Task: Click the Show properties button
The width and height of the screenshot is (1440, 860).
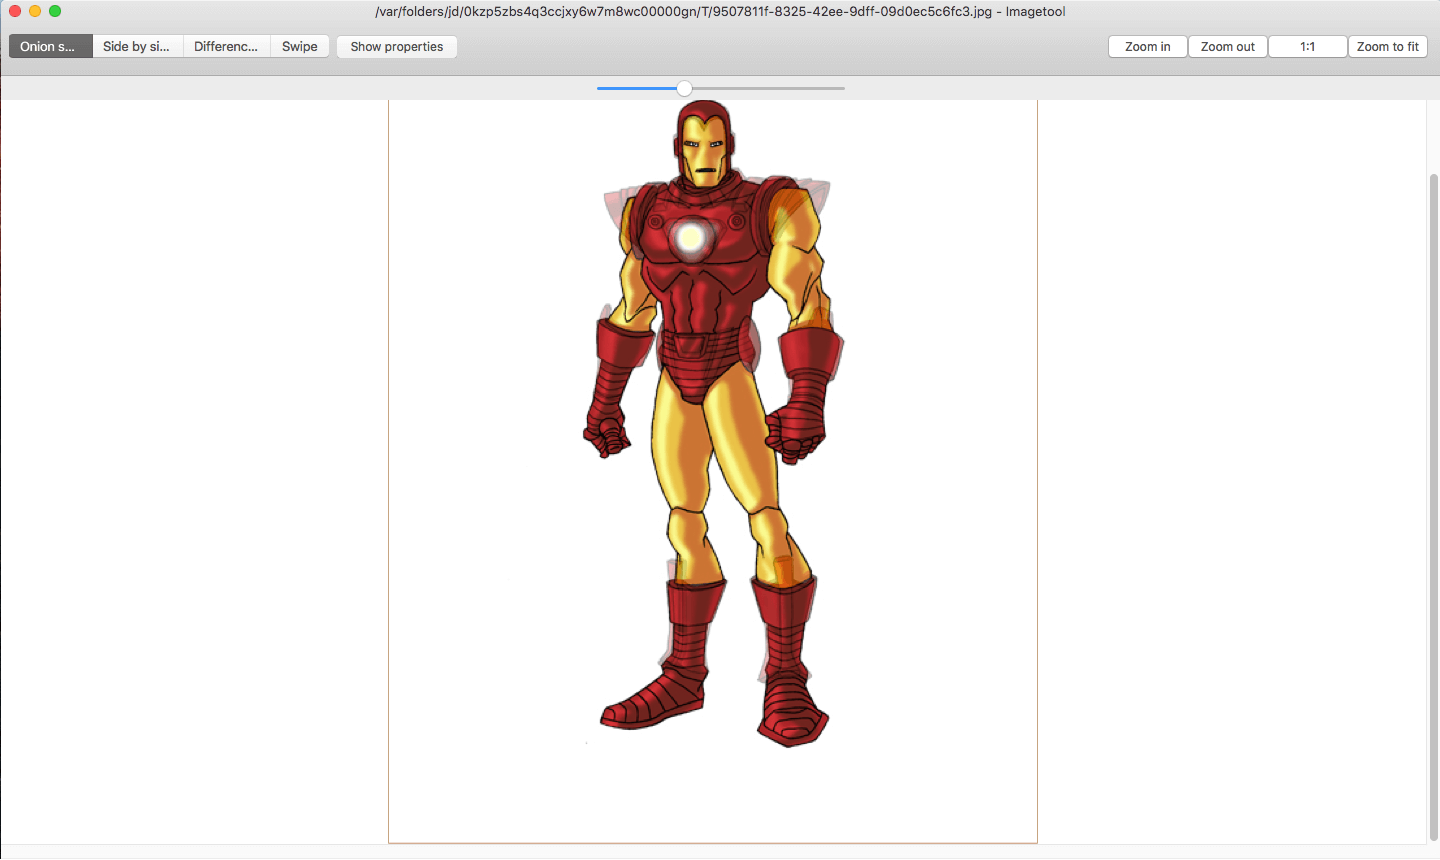Action: click(397, 47)
